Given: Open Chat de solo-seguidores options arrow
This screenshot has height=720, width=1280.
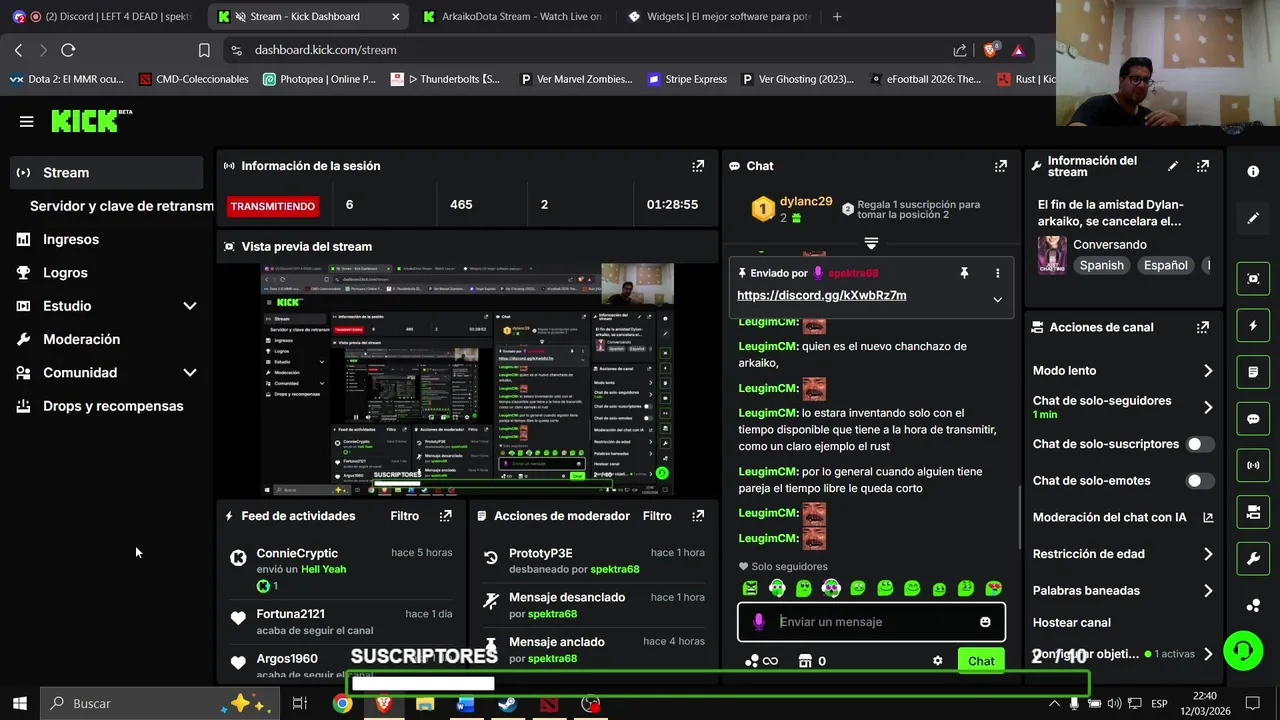Looking at the screenshot, I should pyautogui.click(x=1208, y=407).
